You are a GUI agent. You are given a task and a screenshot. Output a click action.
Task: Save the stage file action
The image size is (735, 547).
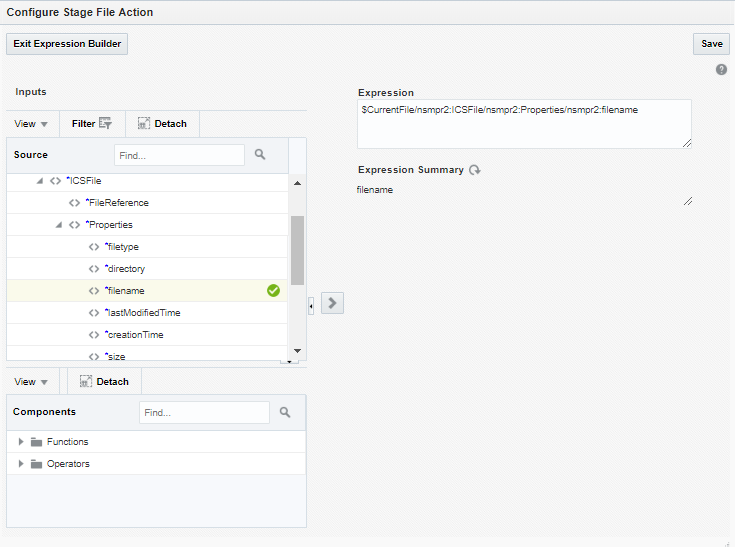tap(711, 44)
